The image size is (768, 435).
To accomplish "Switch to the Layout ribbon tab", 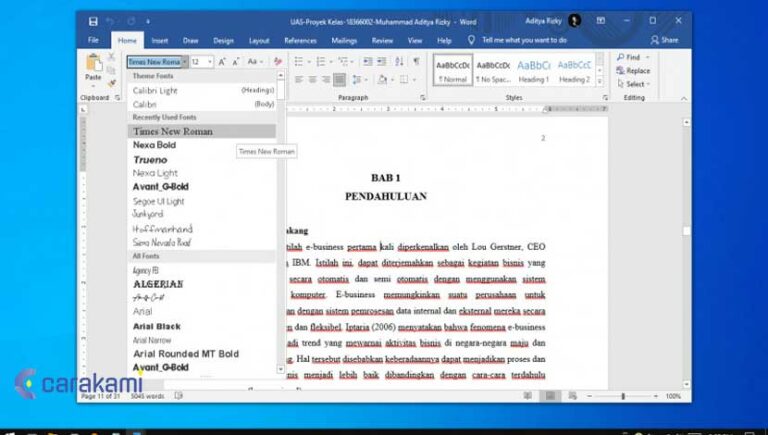I will point(259,40).
